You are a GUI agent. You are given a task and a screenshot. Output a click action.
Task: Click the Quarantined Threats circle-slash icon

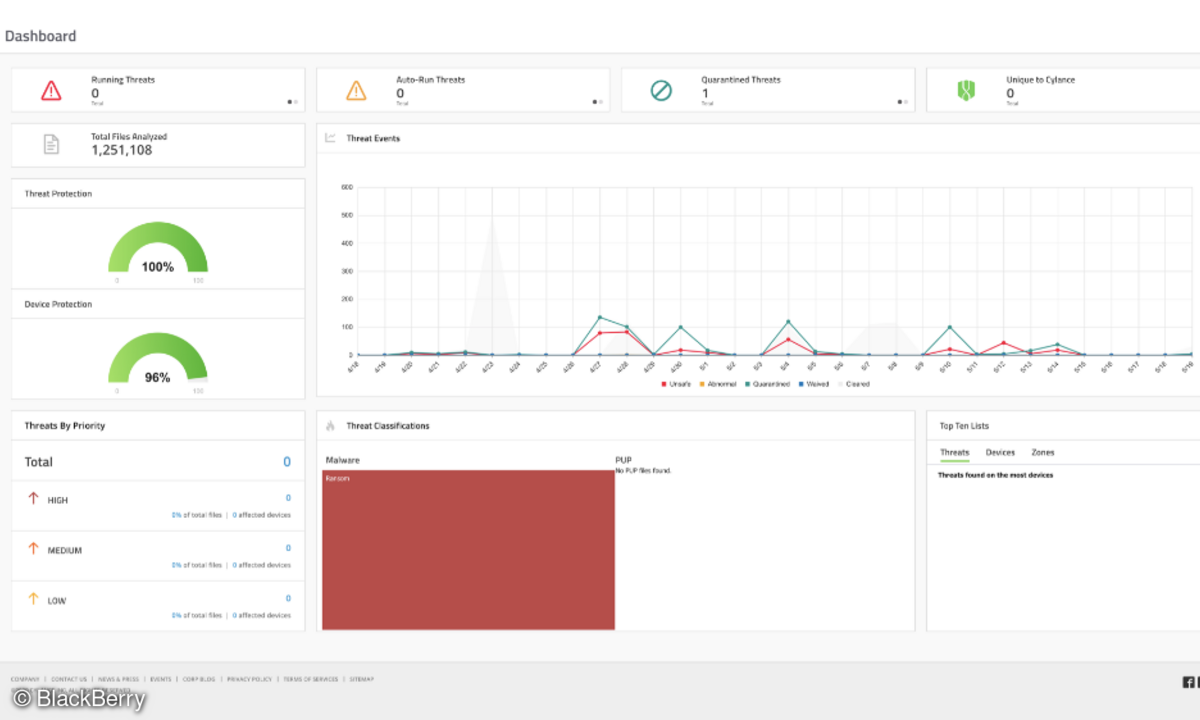(661, 91)
